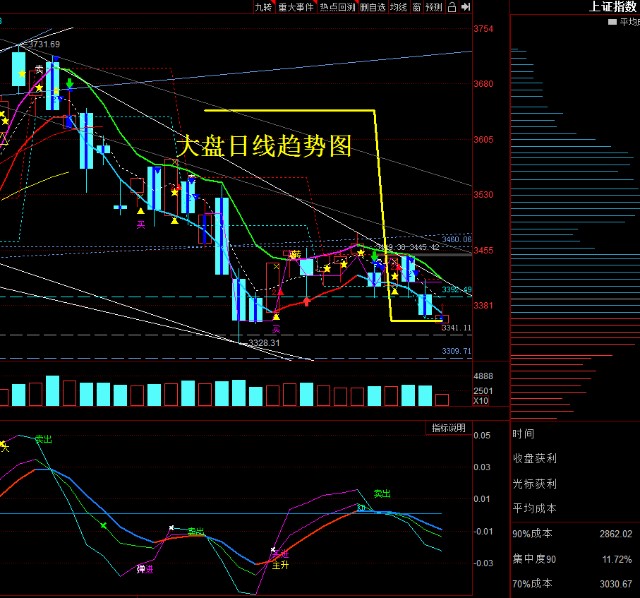This screenshot has width=640, height=598.
Task: Toggle the 平均 legend checkbox
Action: pos(610,21)
